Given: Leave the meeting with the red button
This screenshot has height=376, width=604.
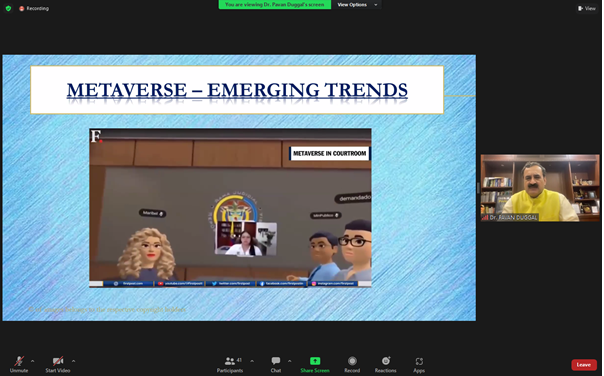Looking at the screenshot, I should click(x=584, y=365).
